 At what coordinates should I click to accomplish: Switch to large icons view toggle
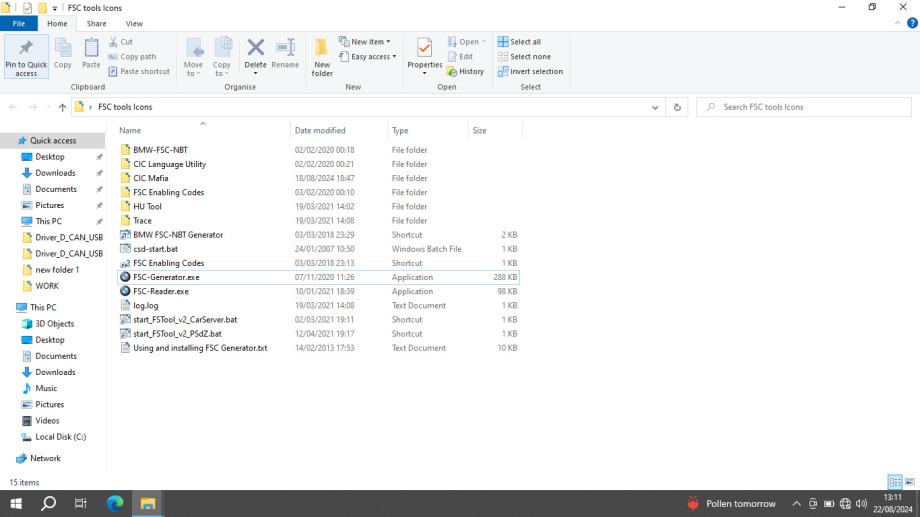click(x=908, y=482)
